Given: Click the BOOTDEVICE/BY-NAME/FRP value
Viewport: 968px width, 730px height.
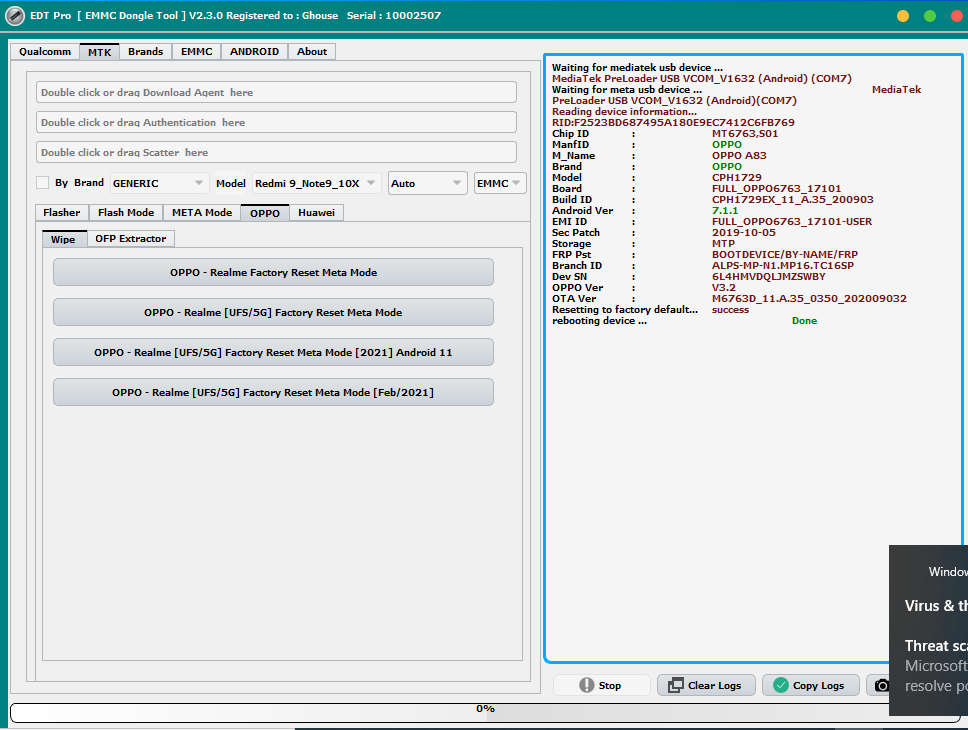Looking at the screenshot, I should pyautogui.click(x=785, y=254).
